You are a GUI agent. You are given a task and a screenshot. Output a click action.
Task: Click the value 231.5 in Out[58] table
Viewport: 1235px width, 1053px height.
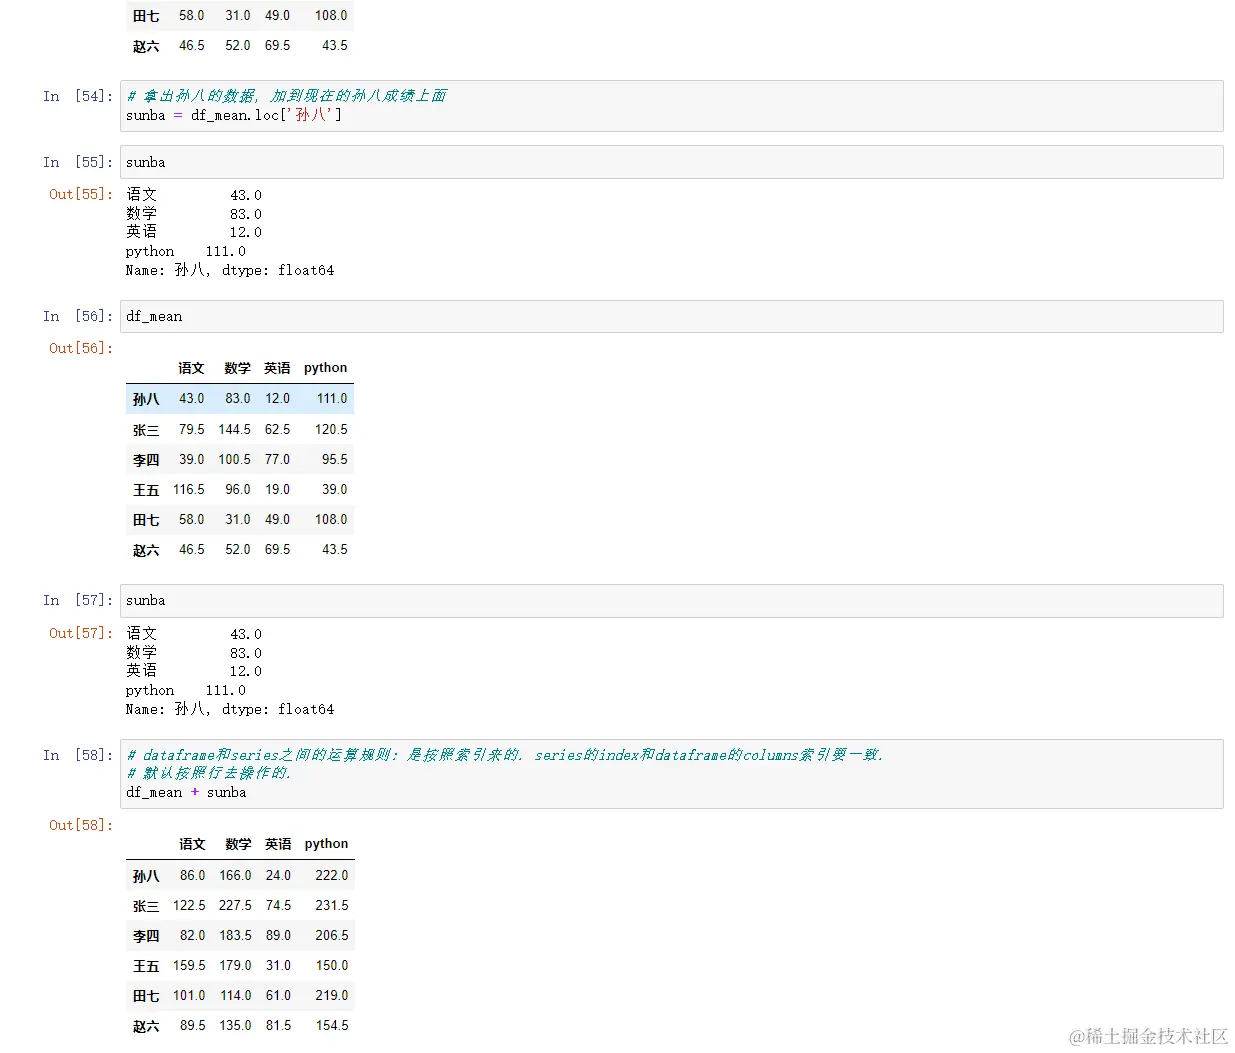[x=332, y=905]
